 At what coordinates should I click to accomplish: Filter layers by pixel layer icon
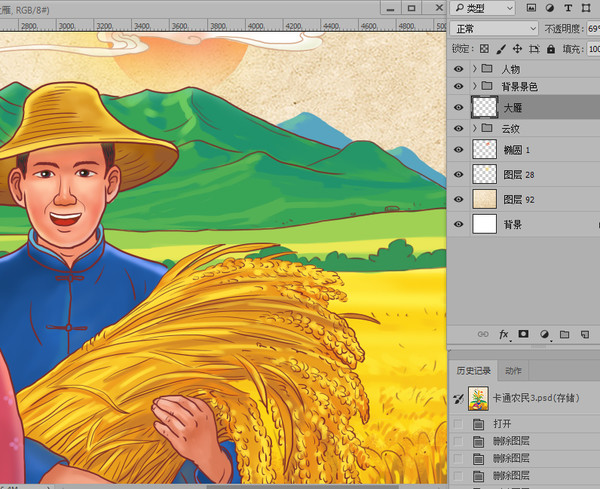click(x=531, y=8)
